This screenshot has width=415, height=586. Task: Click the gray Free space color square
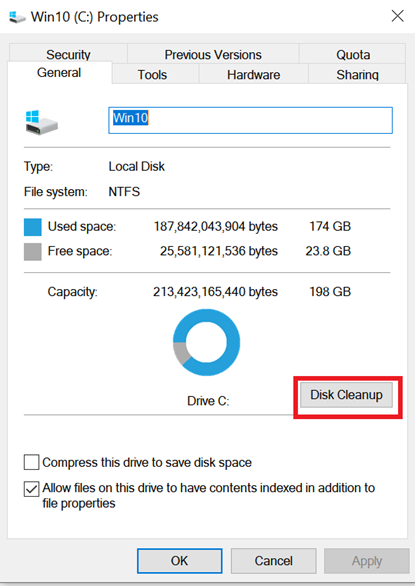(x=33, y=252)
